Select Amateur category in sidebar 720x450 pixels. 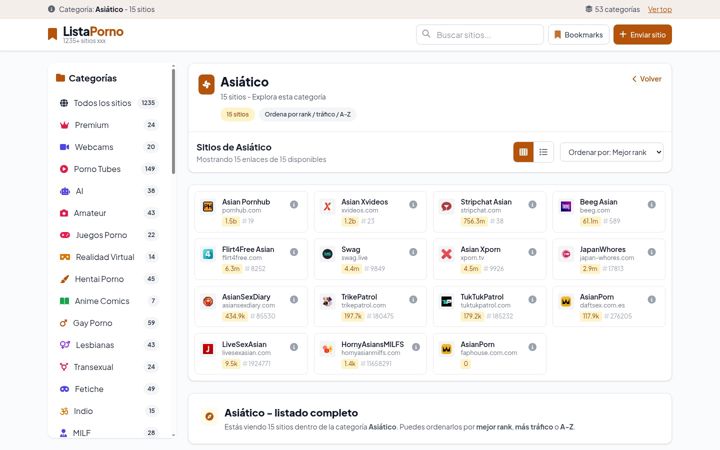pos(108,213)
